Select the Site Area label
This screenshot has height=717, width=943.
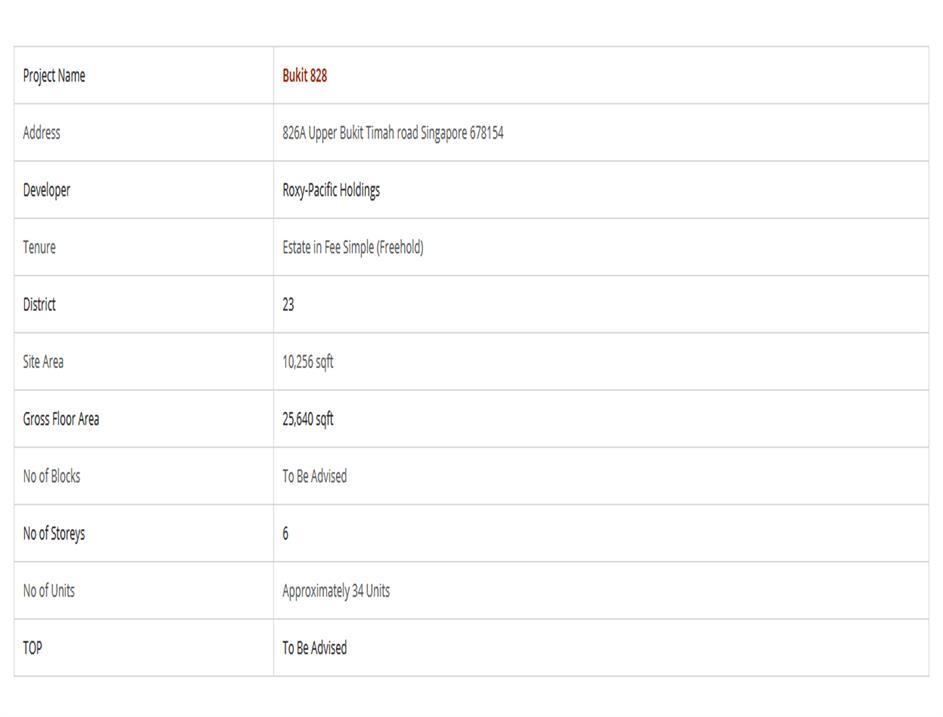point(44,362)
